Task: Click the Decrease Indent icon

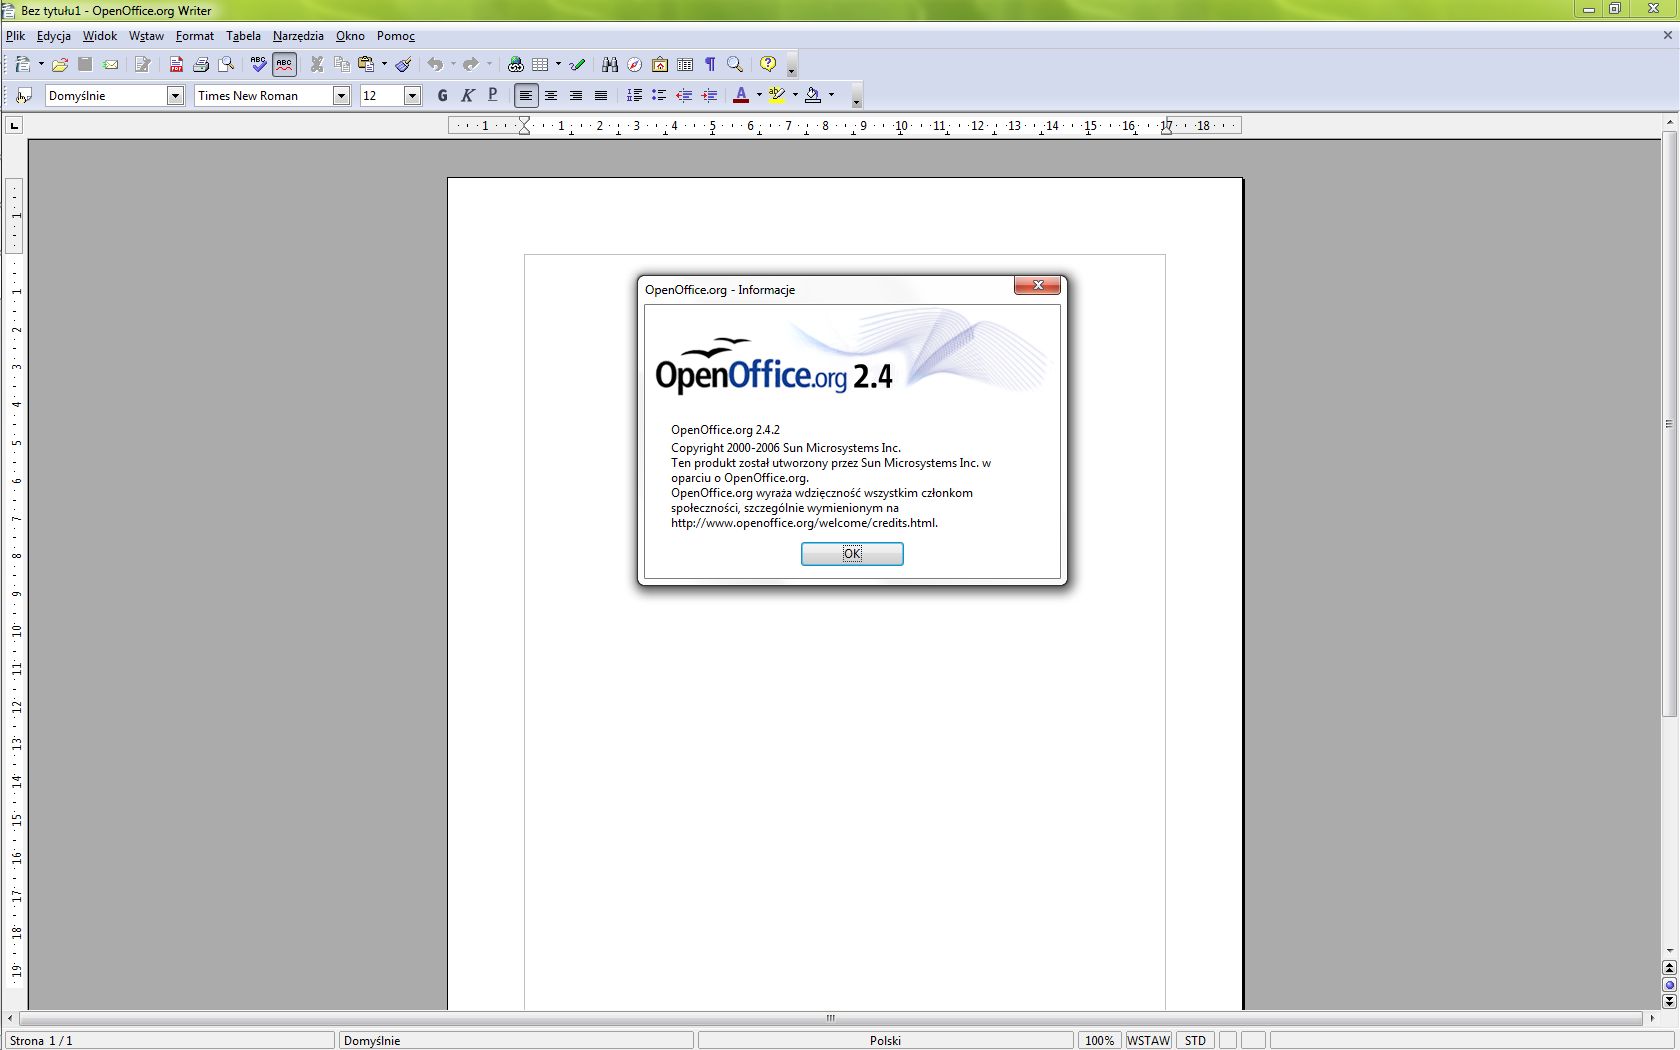Action: [684, 95]
